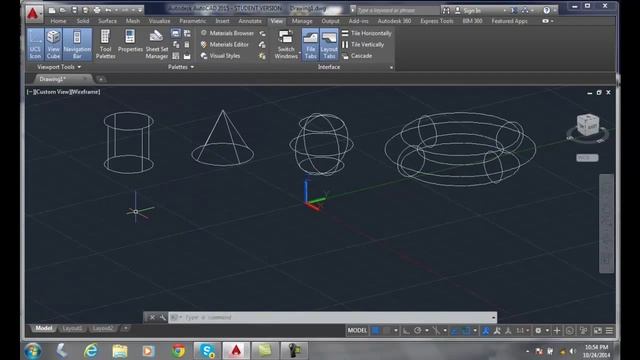Tile drawing windows vertically
The width and height of the screenshot is (640, 360).
pyautogui.click(x=363, y=44)
